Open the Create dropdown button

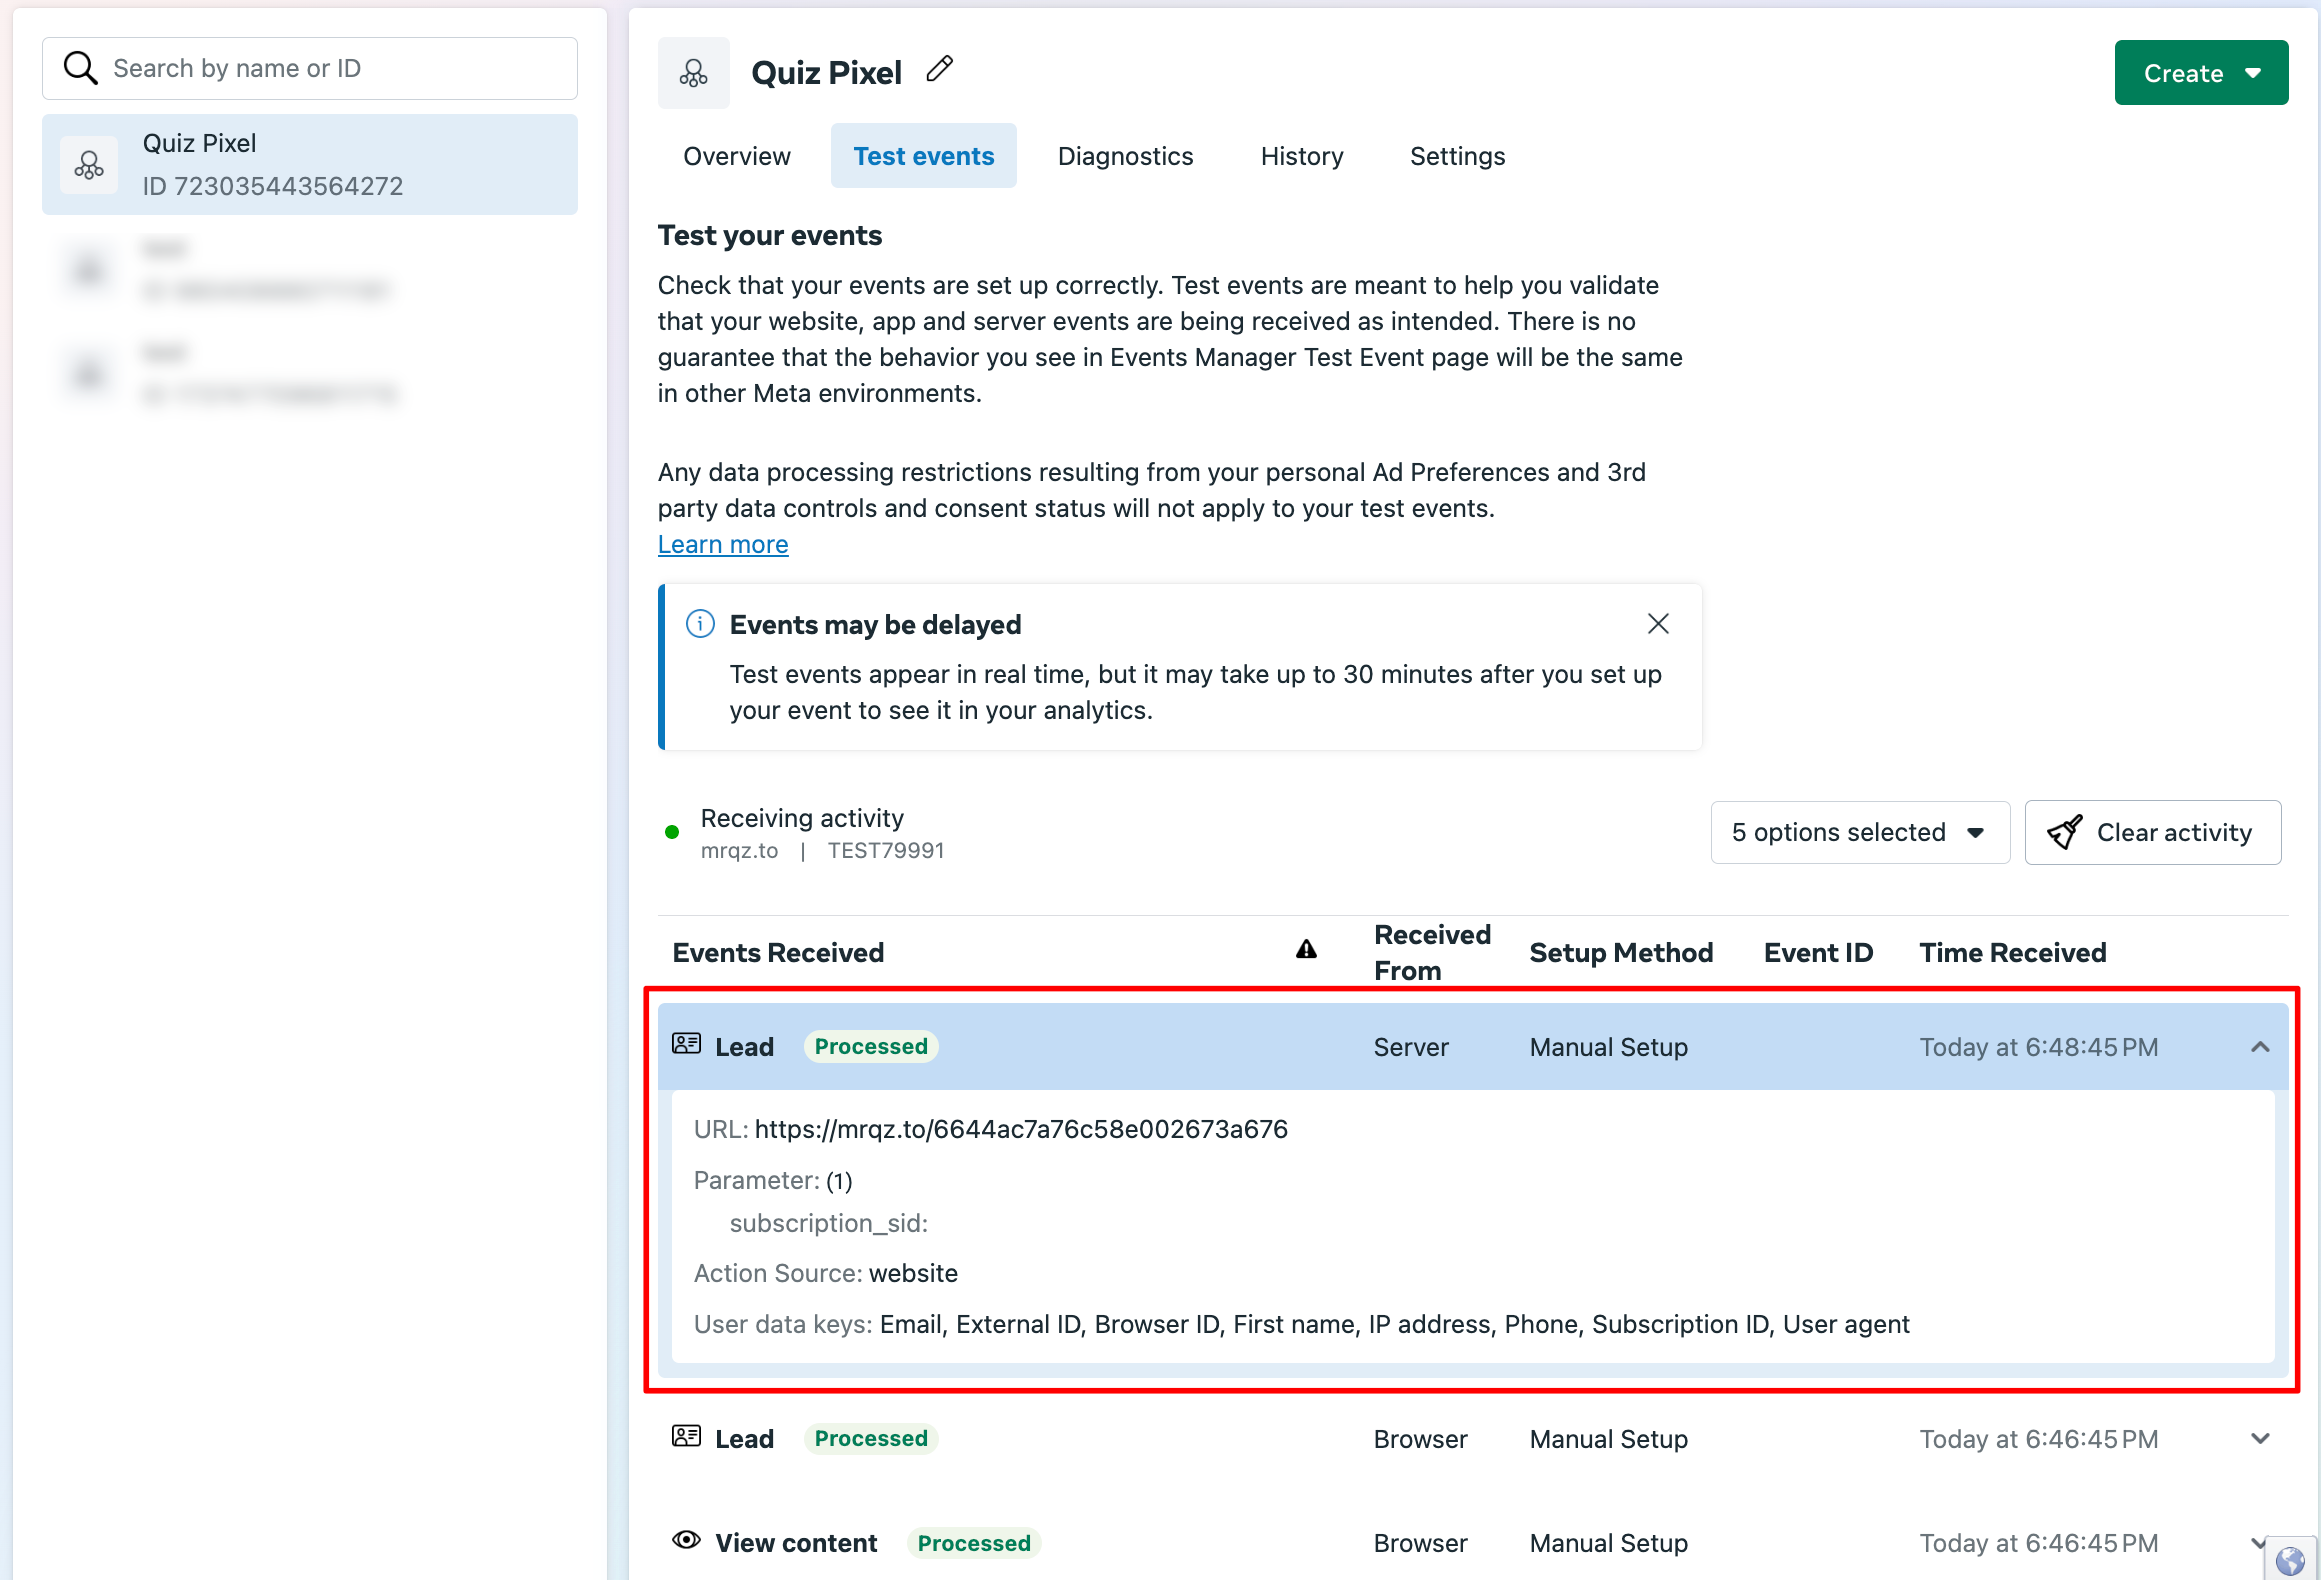coord(2201,73)
